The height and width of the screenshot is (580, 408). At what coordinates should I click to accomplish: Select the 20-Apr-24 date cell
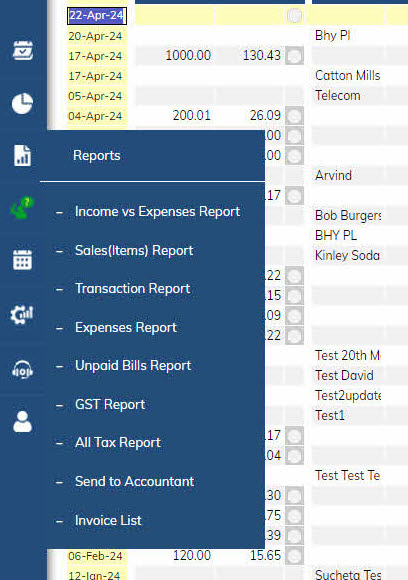[x=97, y=36]
